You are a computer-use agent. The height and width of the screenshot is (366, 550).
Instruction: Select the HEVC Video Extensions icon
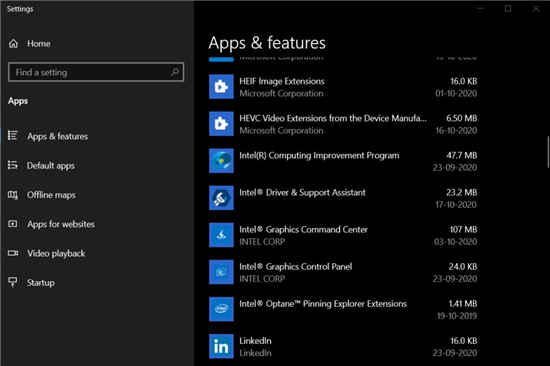click(x=221, y=124)
